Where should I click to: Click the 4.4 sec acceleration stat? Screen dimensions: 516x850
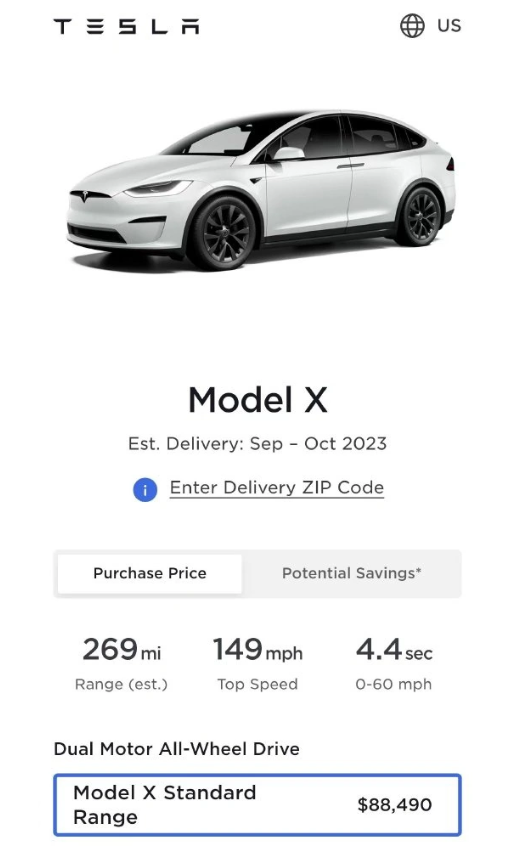tap(394, 650)
